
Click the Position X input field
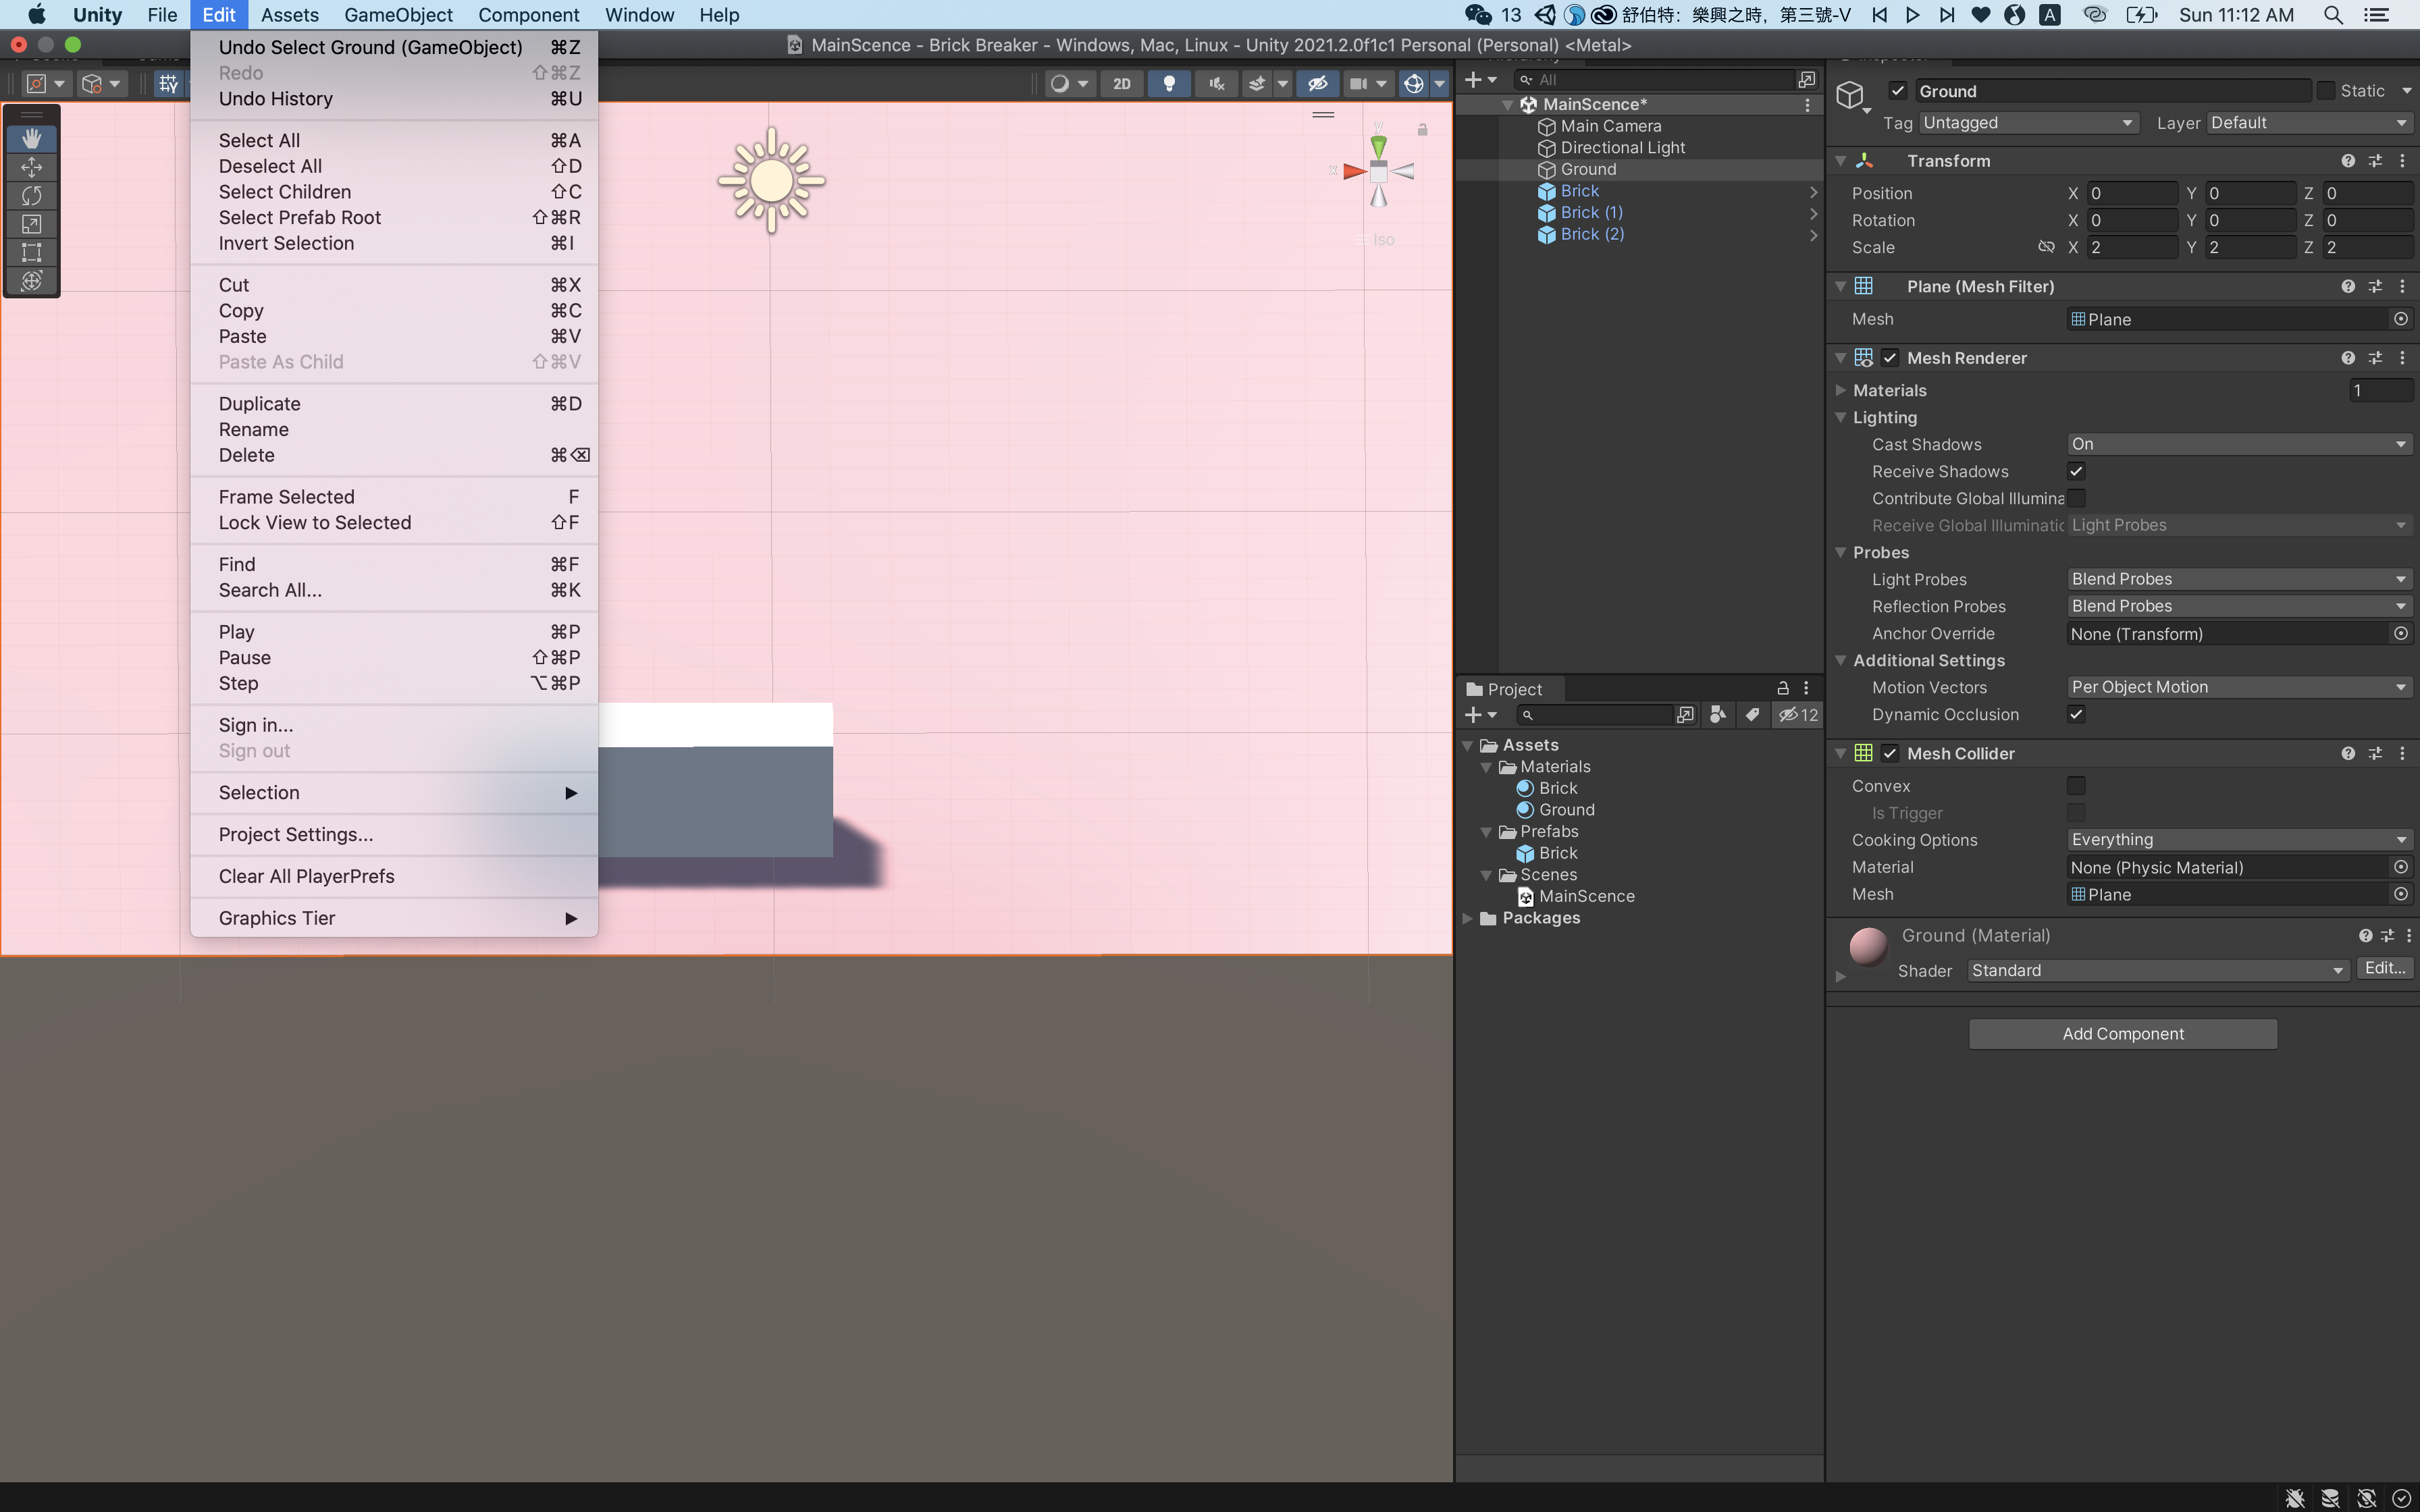2132,193
